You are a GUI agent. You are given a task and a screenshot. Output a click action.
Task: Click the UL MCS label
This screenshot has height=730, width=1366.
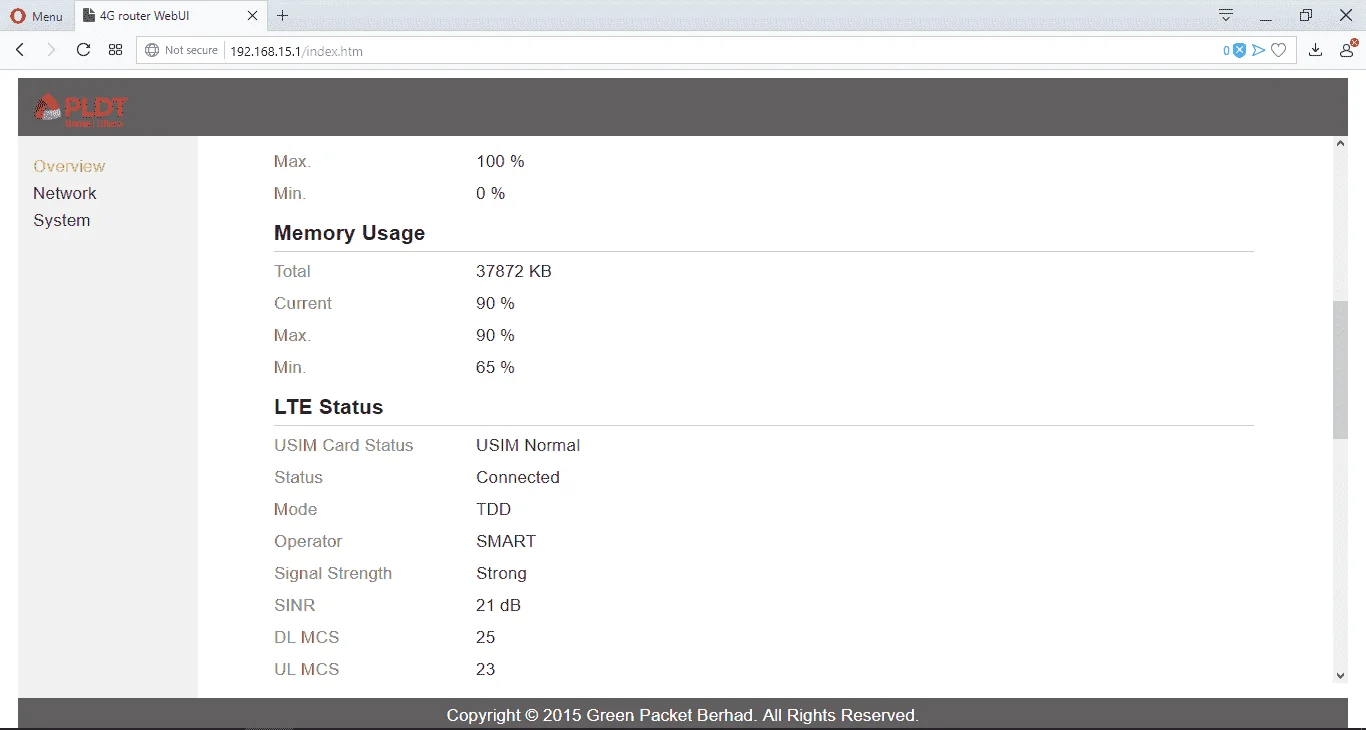307,669
